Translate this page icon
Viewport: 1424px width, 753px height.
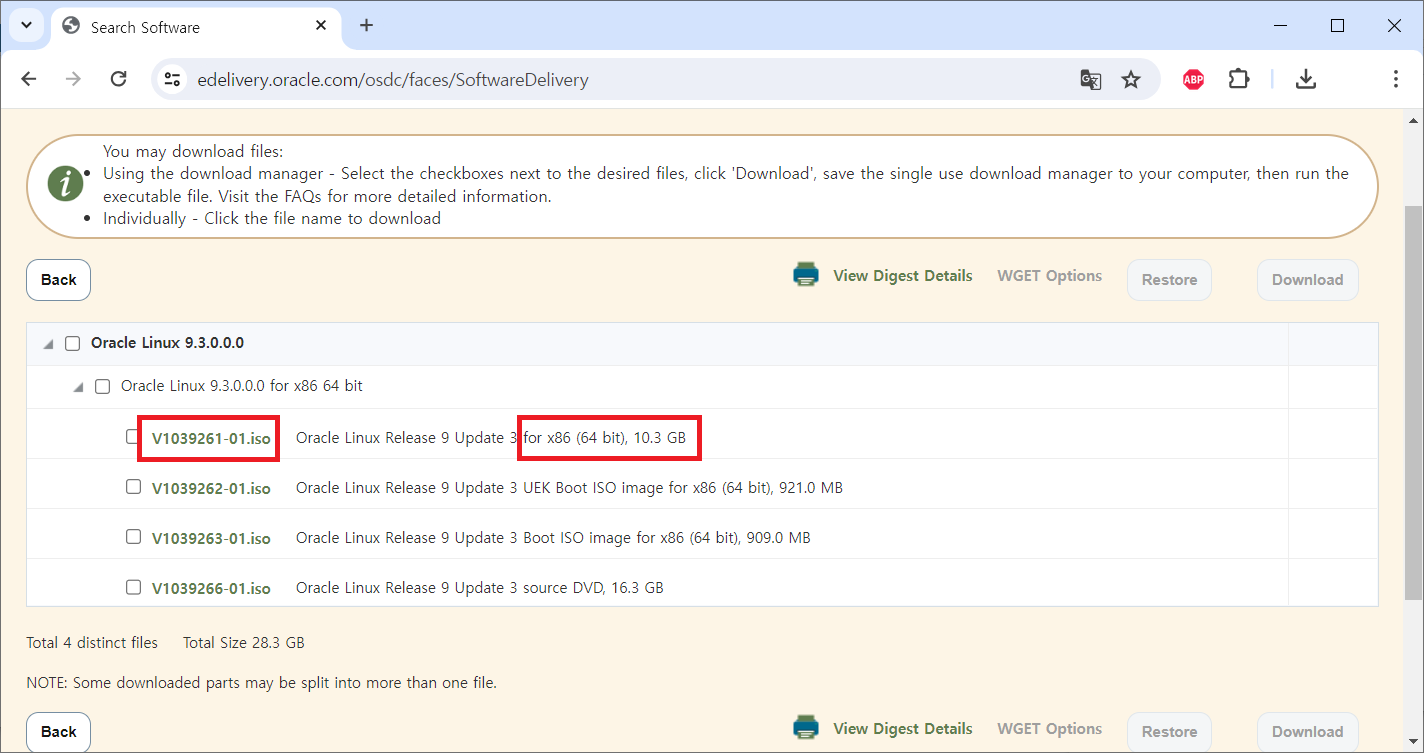[1091, 80]
